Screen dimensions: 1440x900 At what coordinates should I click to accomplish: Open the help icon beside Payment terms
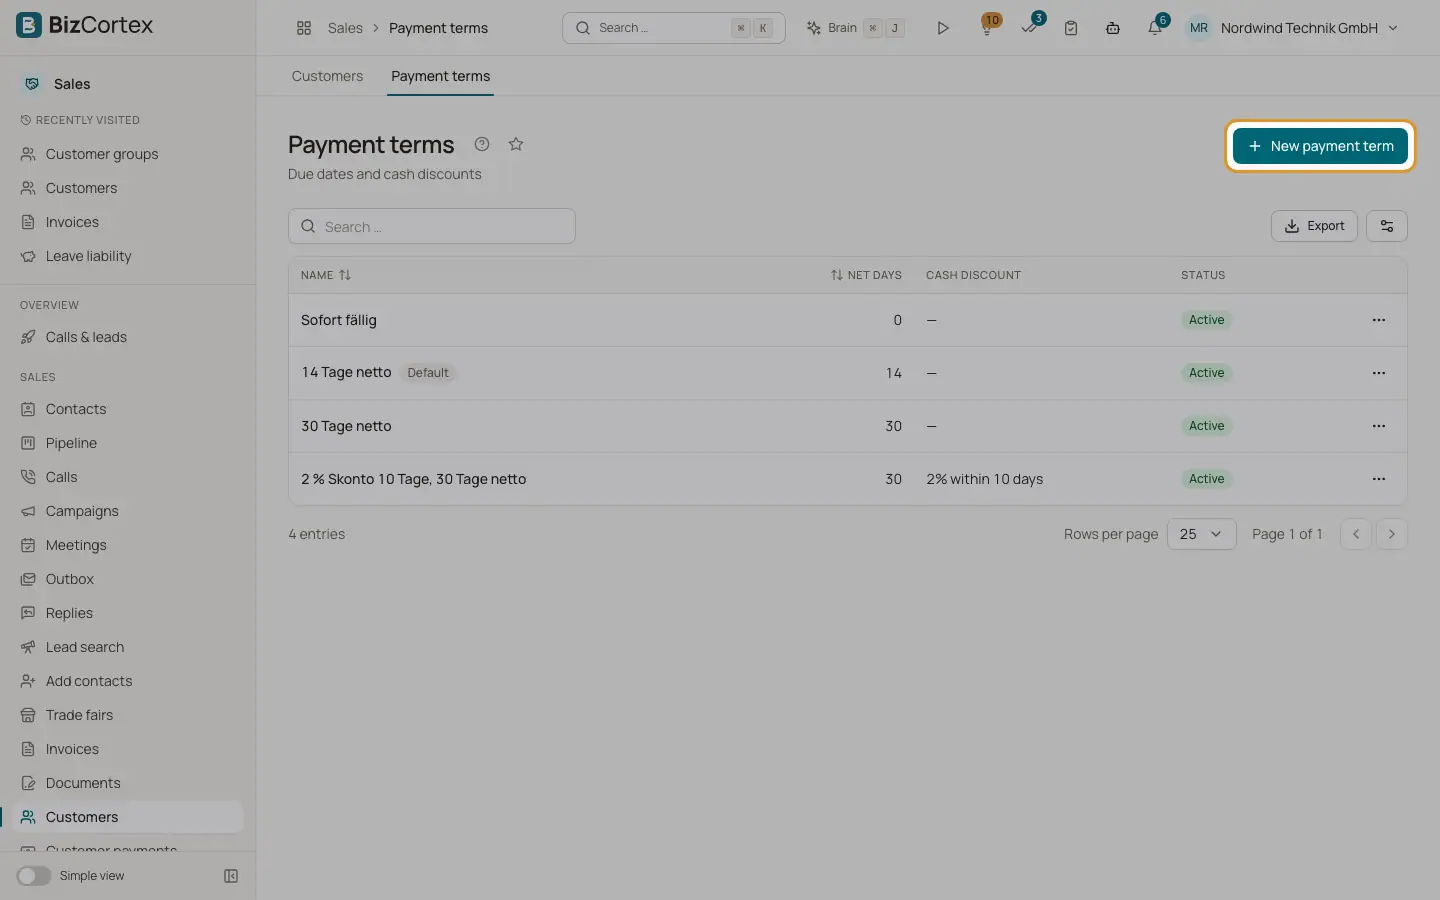coord(482,144)
